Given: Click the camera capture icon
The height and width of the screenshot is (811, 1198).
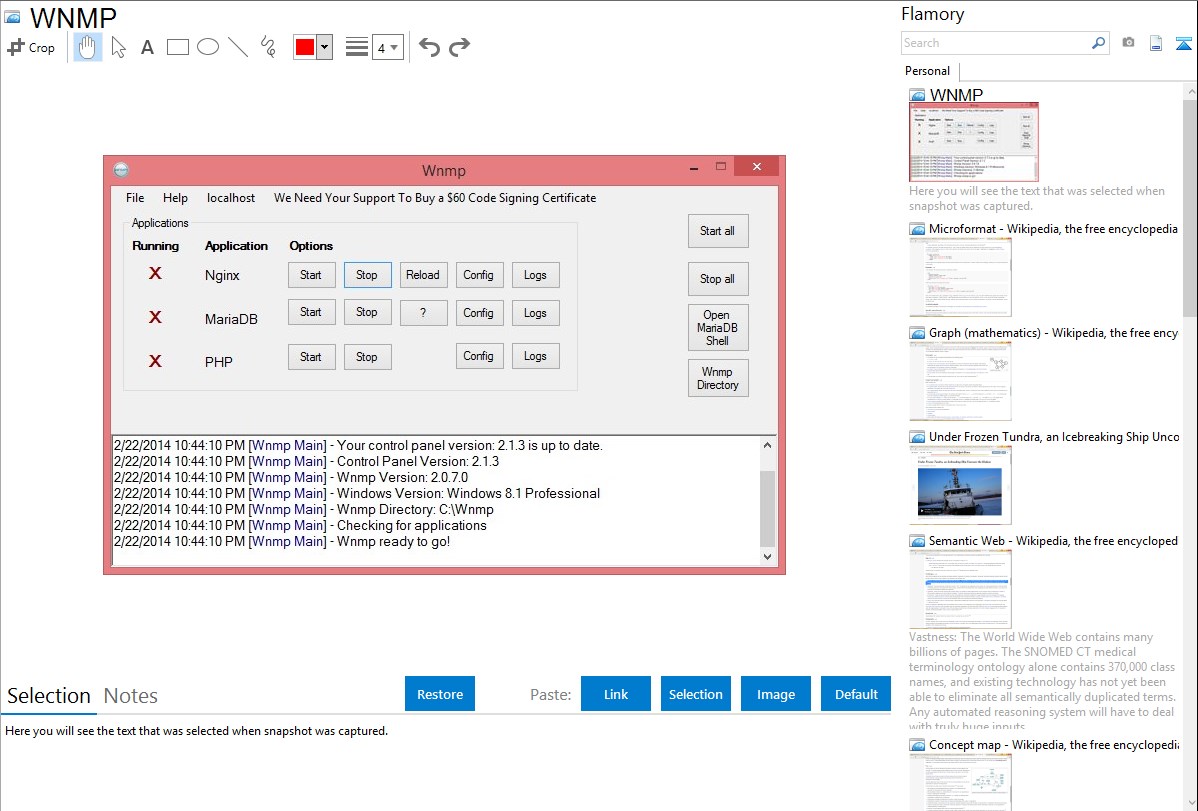Looking at the screenshot, I should [x=1128, y=43].
